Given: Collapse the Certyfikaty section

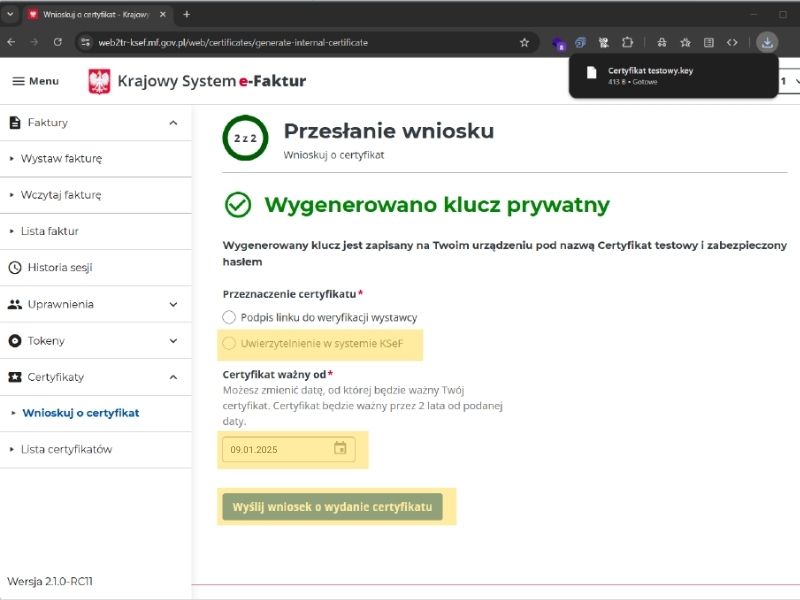Looking at the screenshot, I should coord(173,377).
